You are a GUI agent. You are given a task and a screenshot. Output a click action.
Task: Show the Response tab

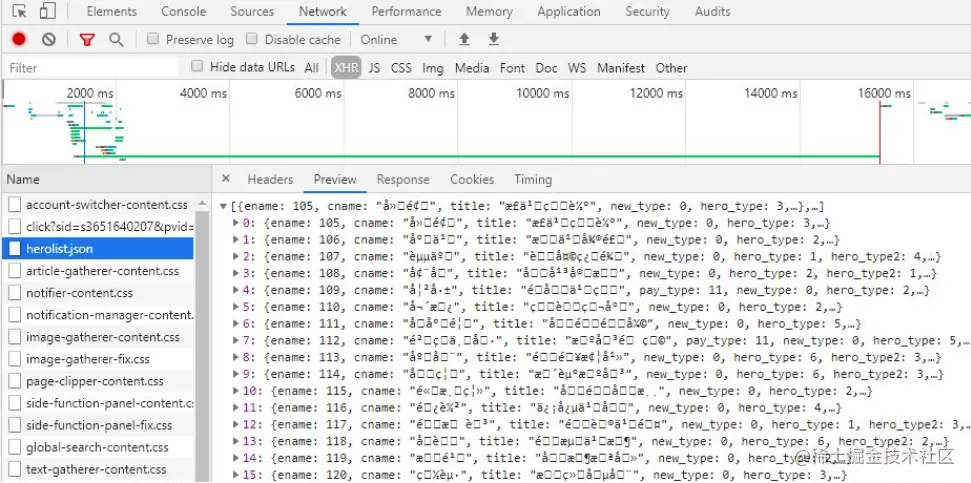403,180
